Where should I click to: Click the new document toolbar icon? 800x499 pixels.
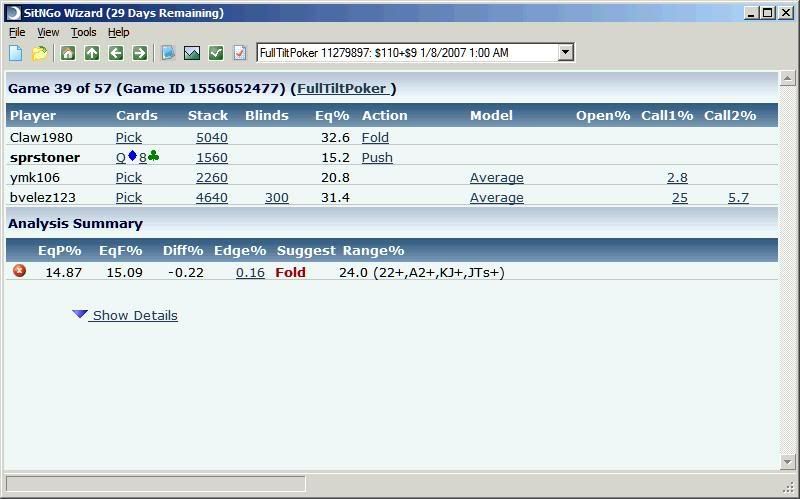15,53
